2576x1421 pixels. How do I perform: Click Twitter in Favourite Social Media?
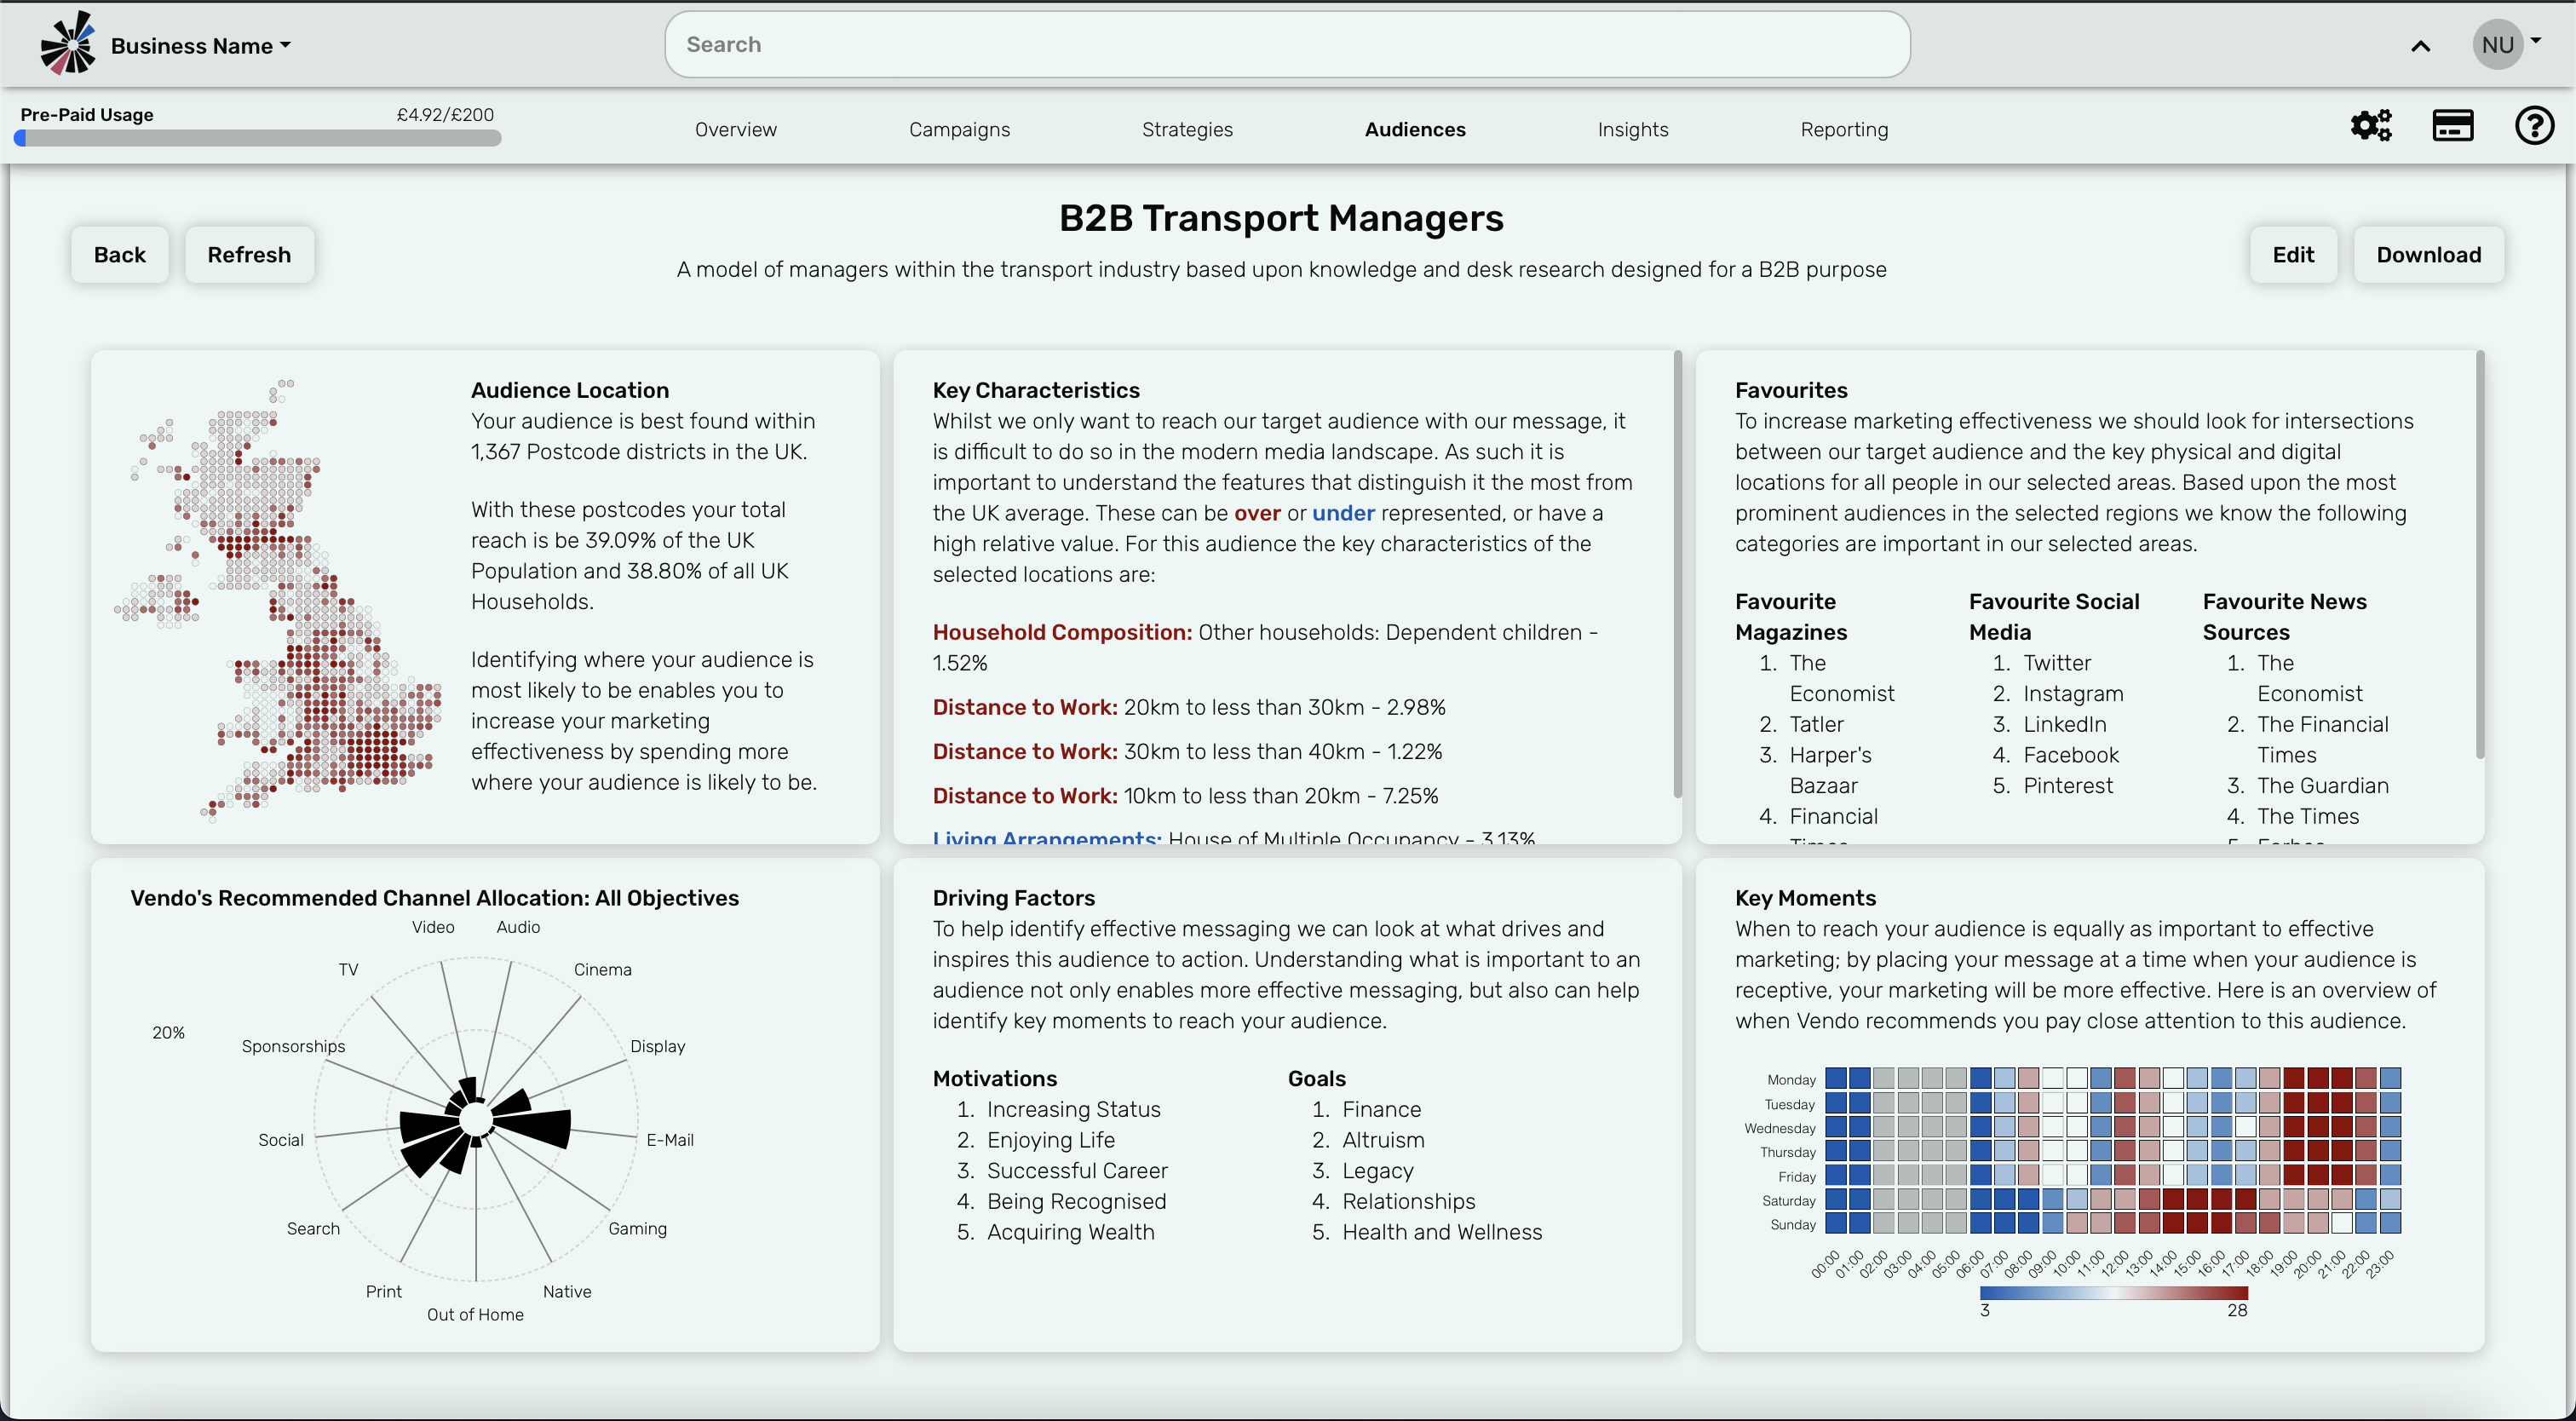2057,663
